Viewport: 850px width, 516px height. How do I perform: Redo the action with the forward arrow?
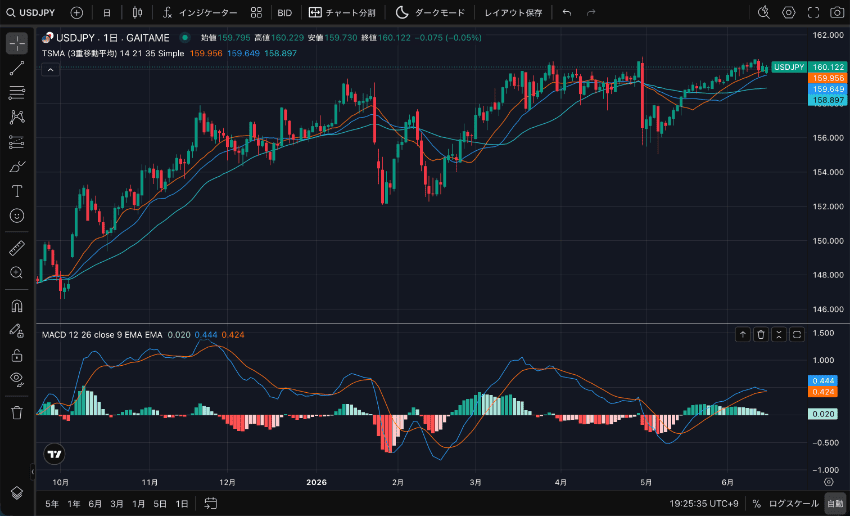(591, 12)
